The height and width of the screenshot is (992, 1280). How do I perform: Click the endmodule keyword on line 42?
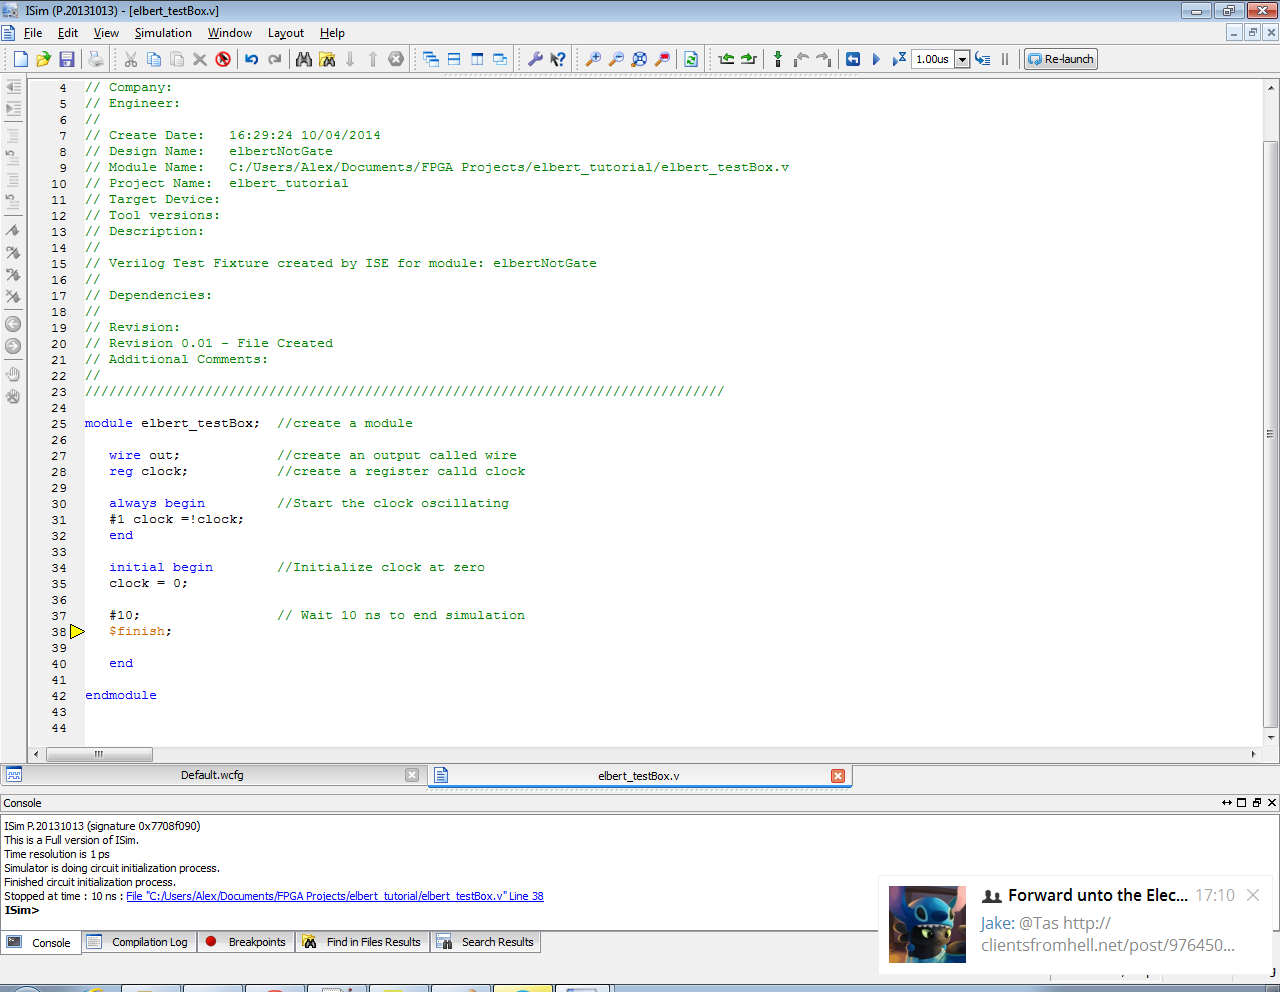point(121,695)
